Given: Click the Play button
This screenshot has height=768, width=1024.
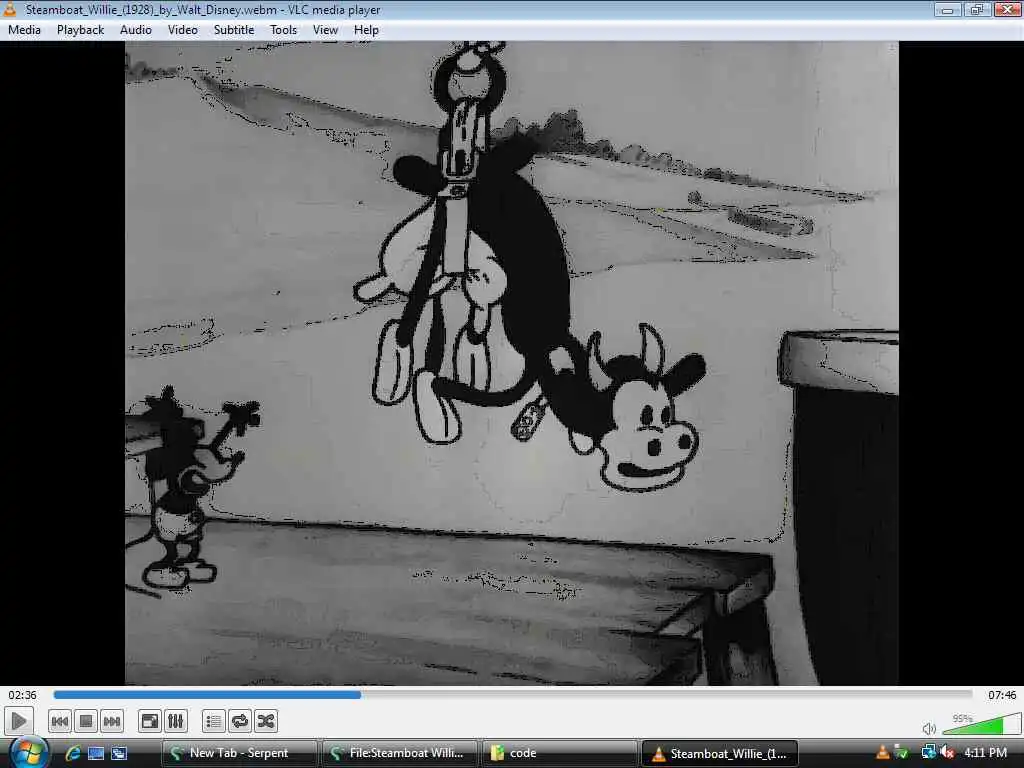Looking at the screenshot, I should coord(18,722).
